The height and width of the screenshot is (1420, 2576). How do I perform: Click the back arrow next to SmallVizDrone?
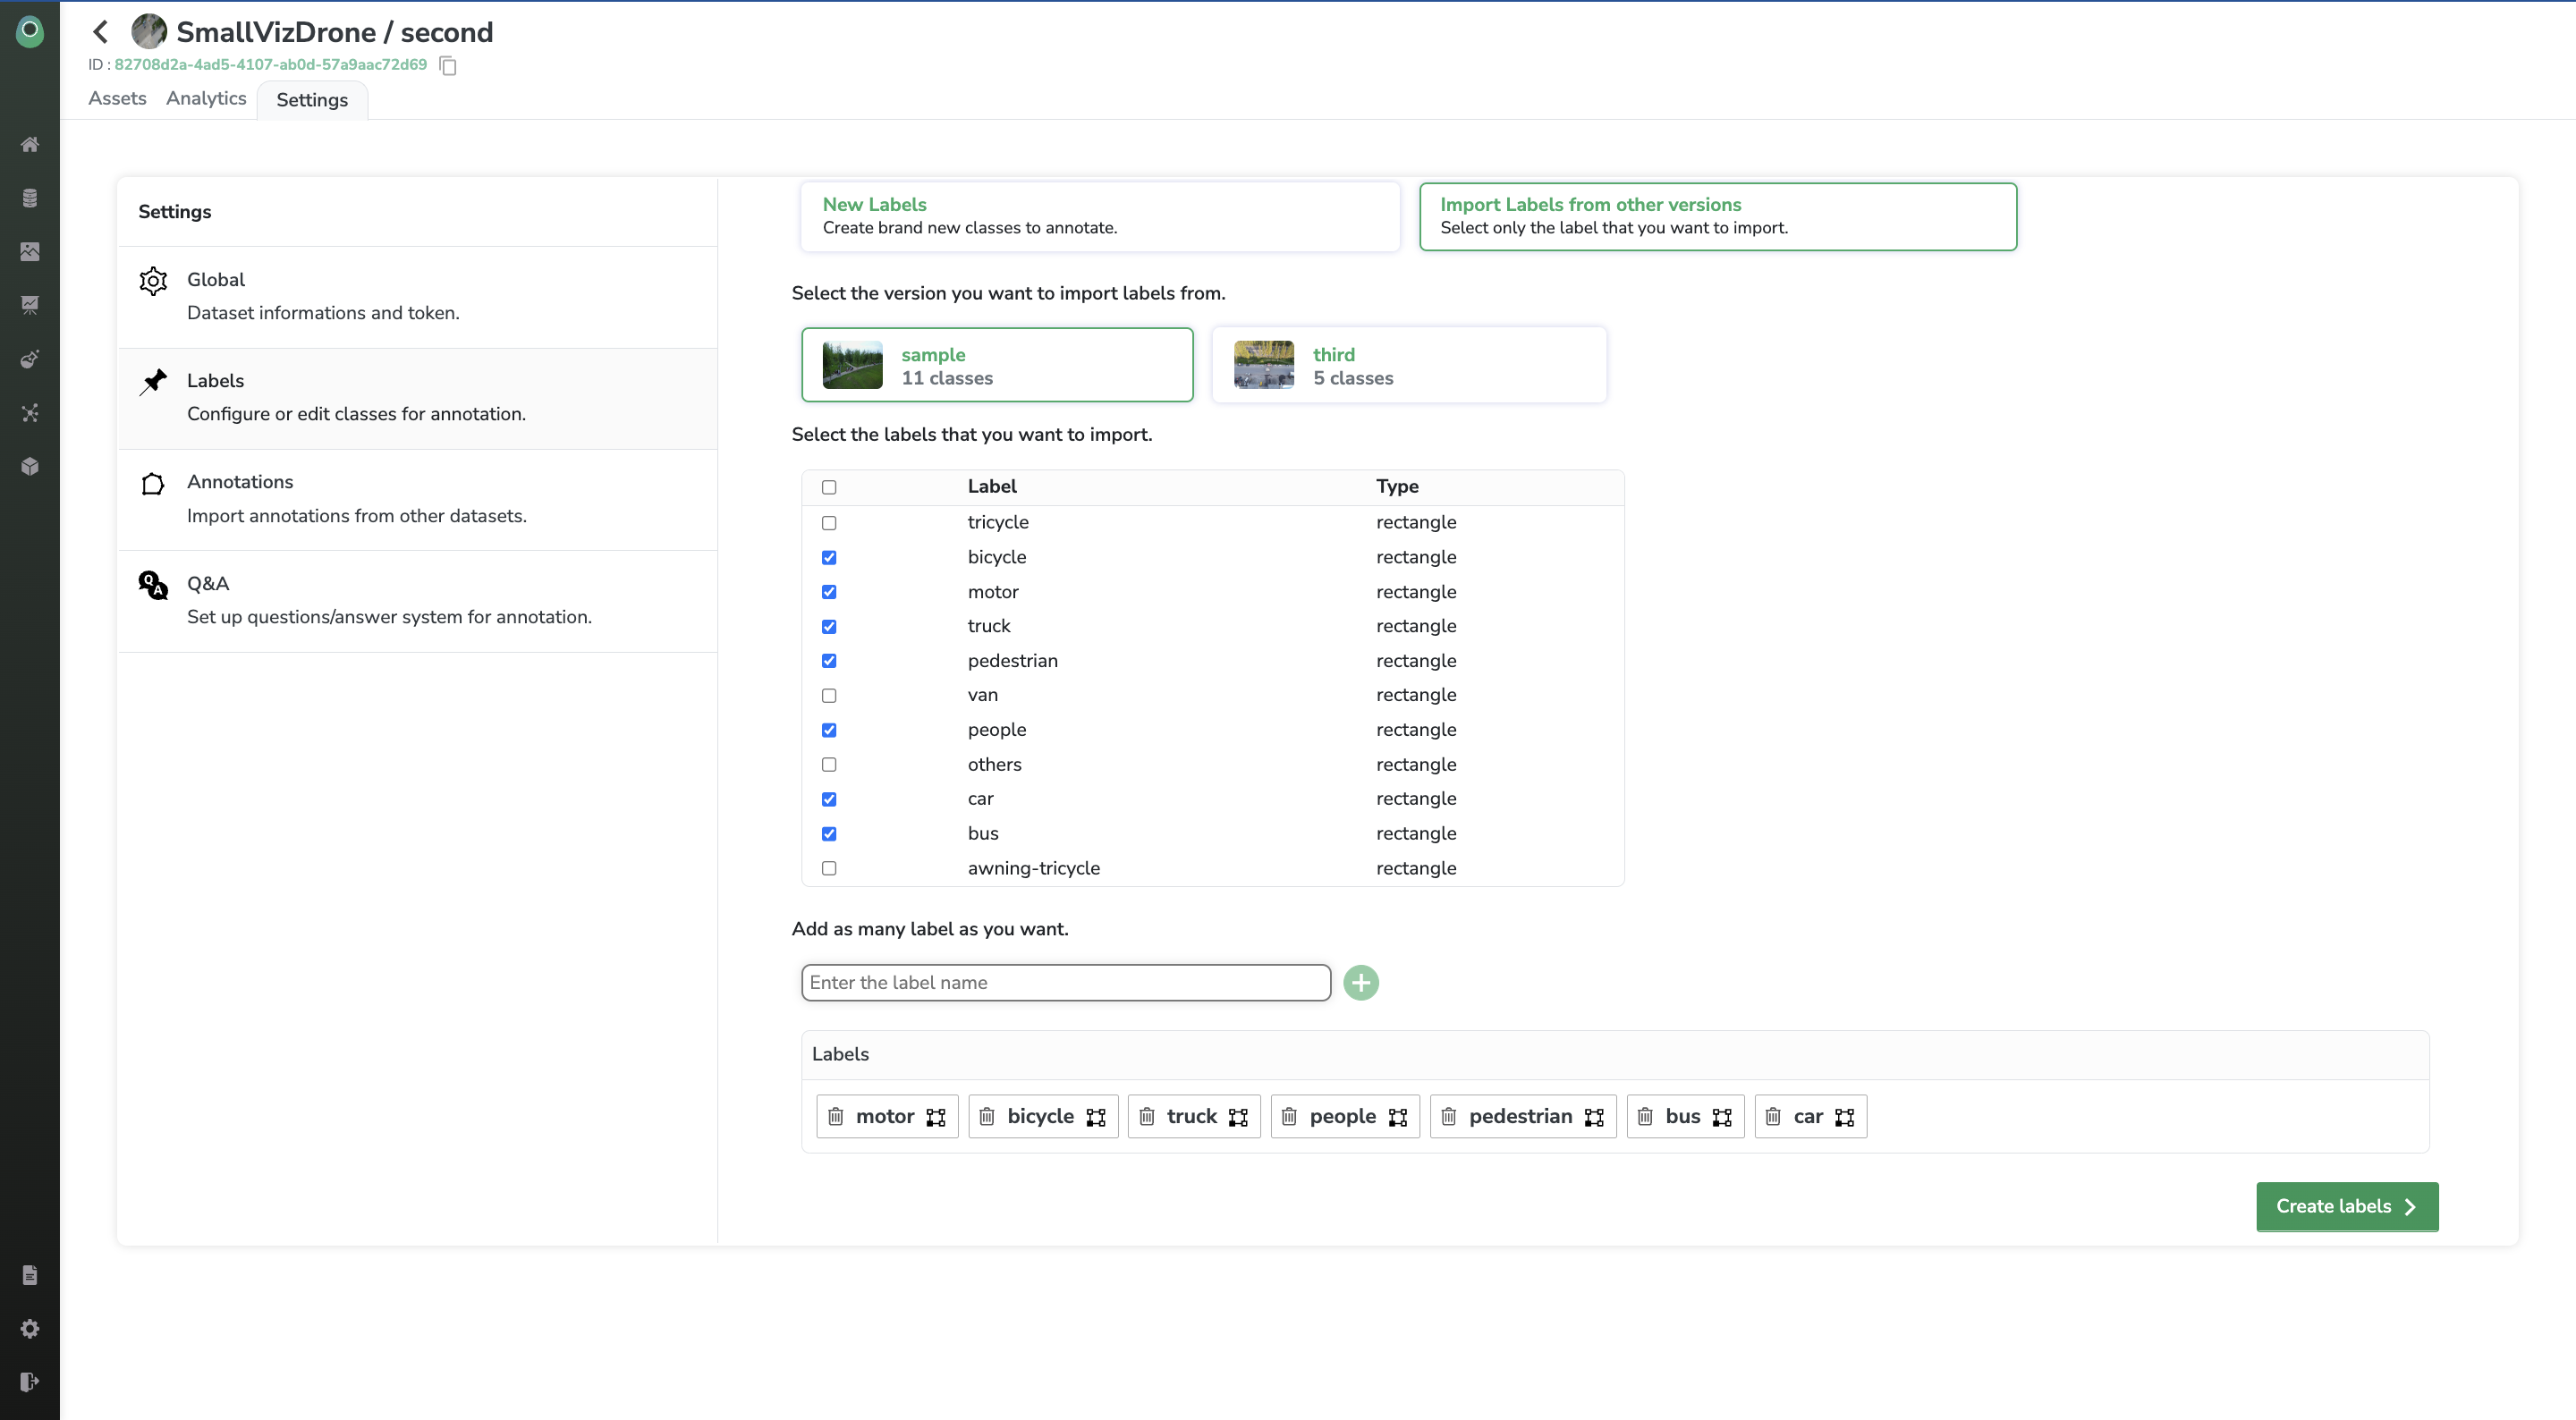(x=100, y=32)
